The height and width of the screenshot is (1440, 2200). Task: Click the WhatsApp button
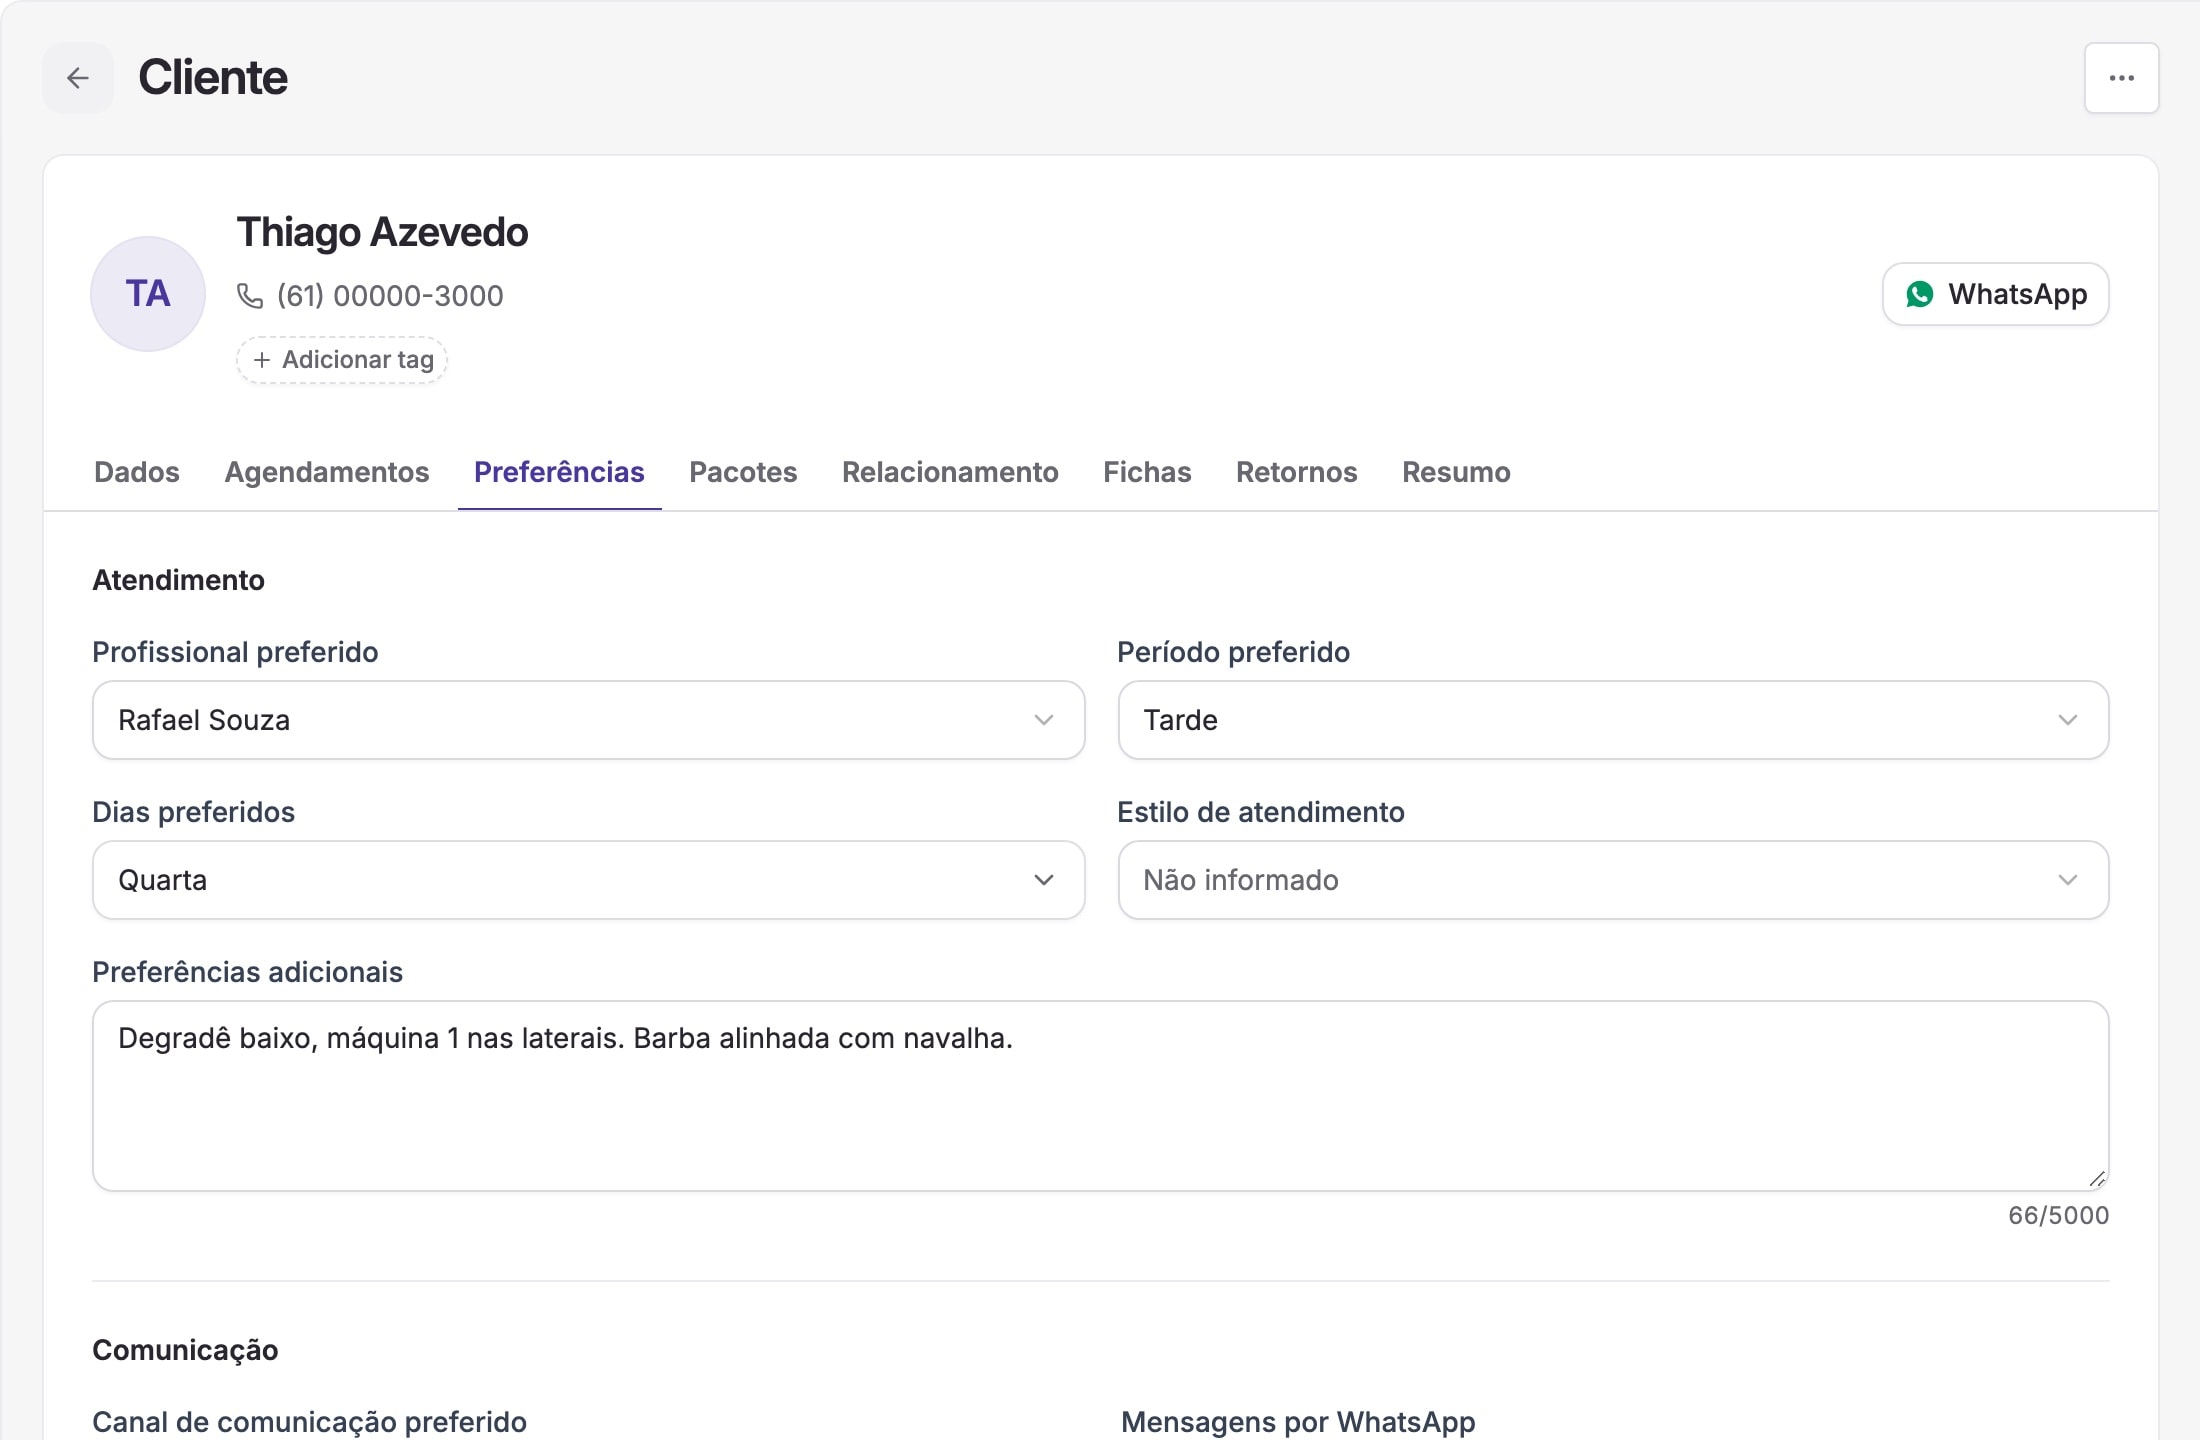pos(1996,294)
